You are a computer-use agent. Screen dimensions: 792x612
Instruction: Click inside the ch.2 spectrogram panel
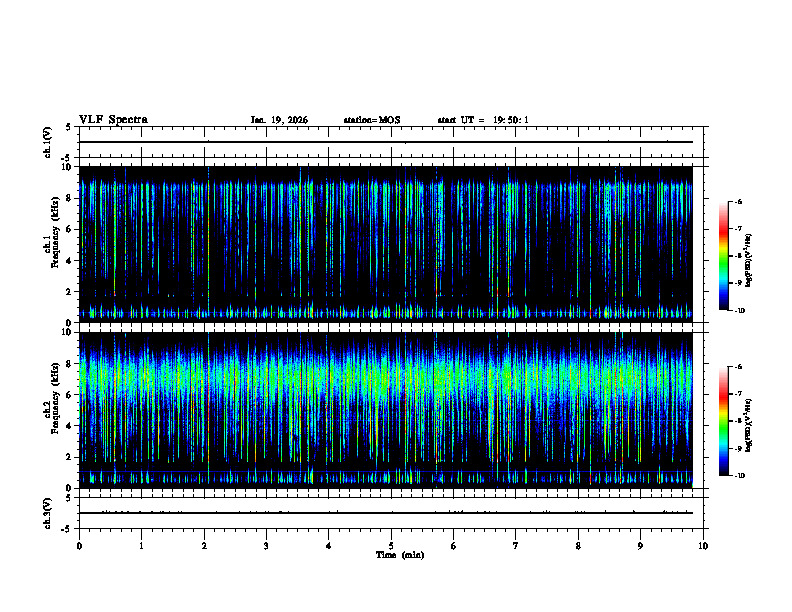point(386,410)
